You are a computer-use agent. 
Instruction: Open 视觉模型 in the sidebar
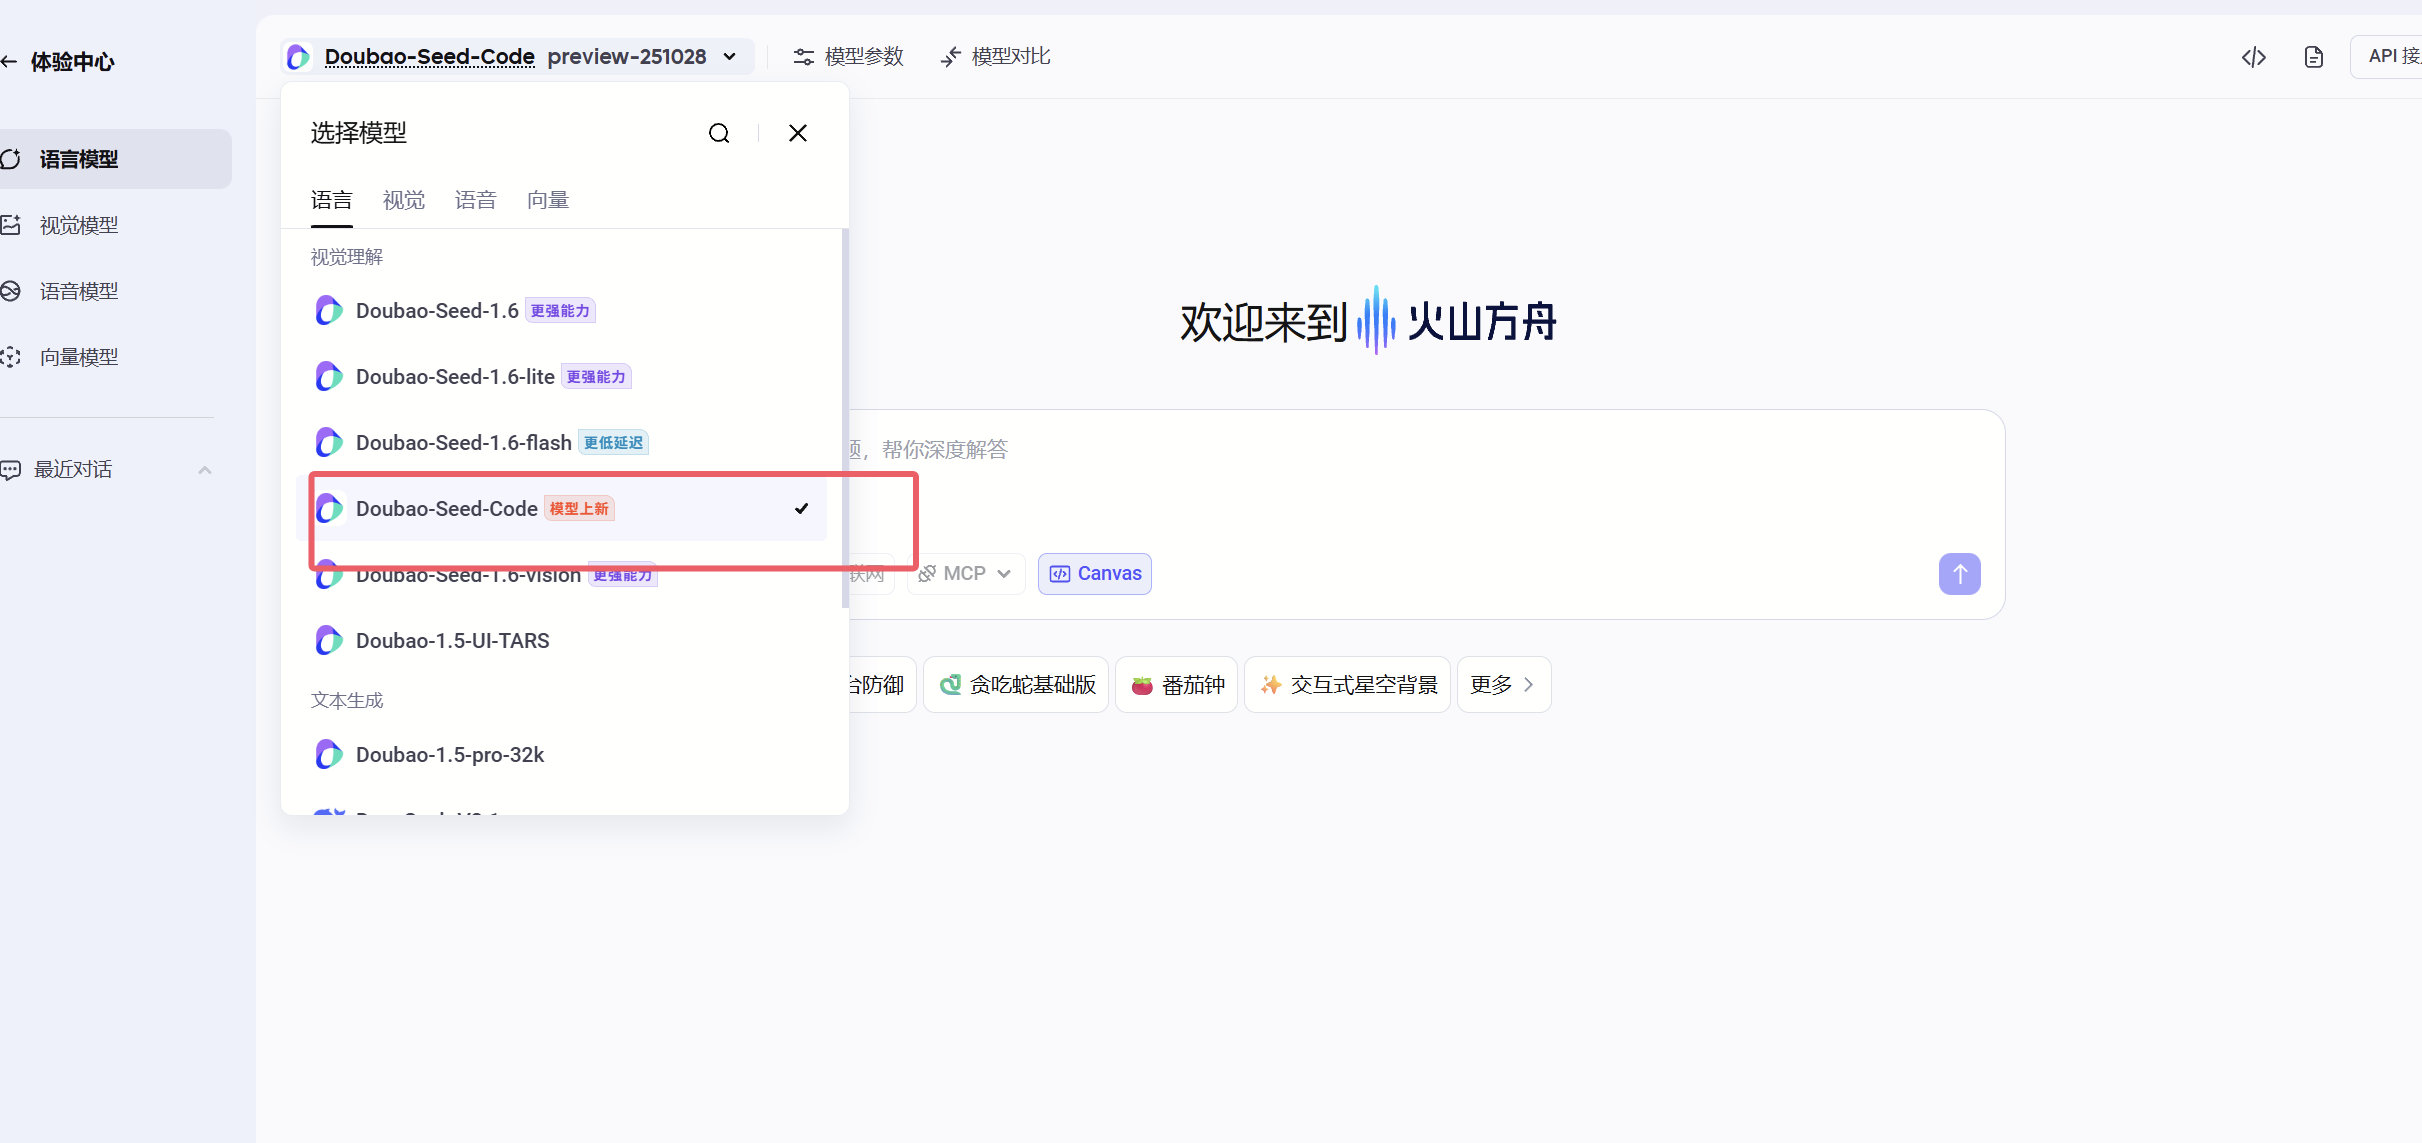tap(78, 226)
